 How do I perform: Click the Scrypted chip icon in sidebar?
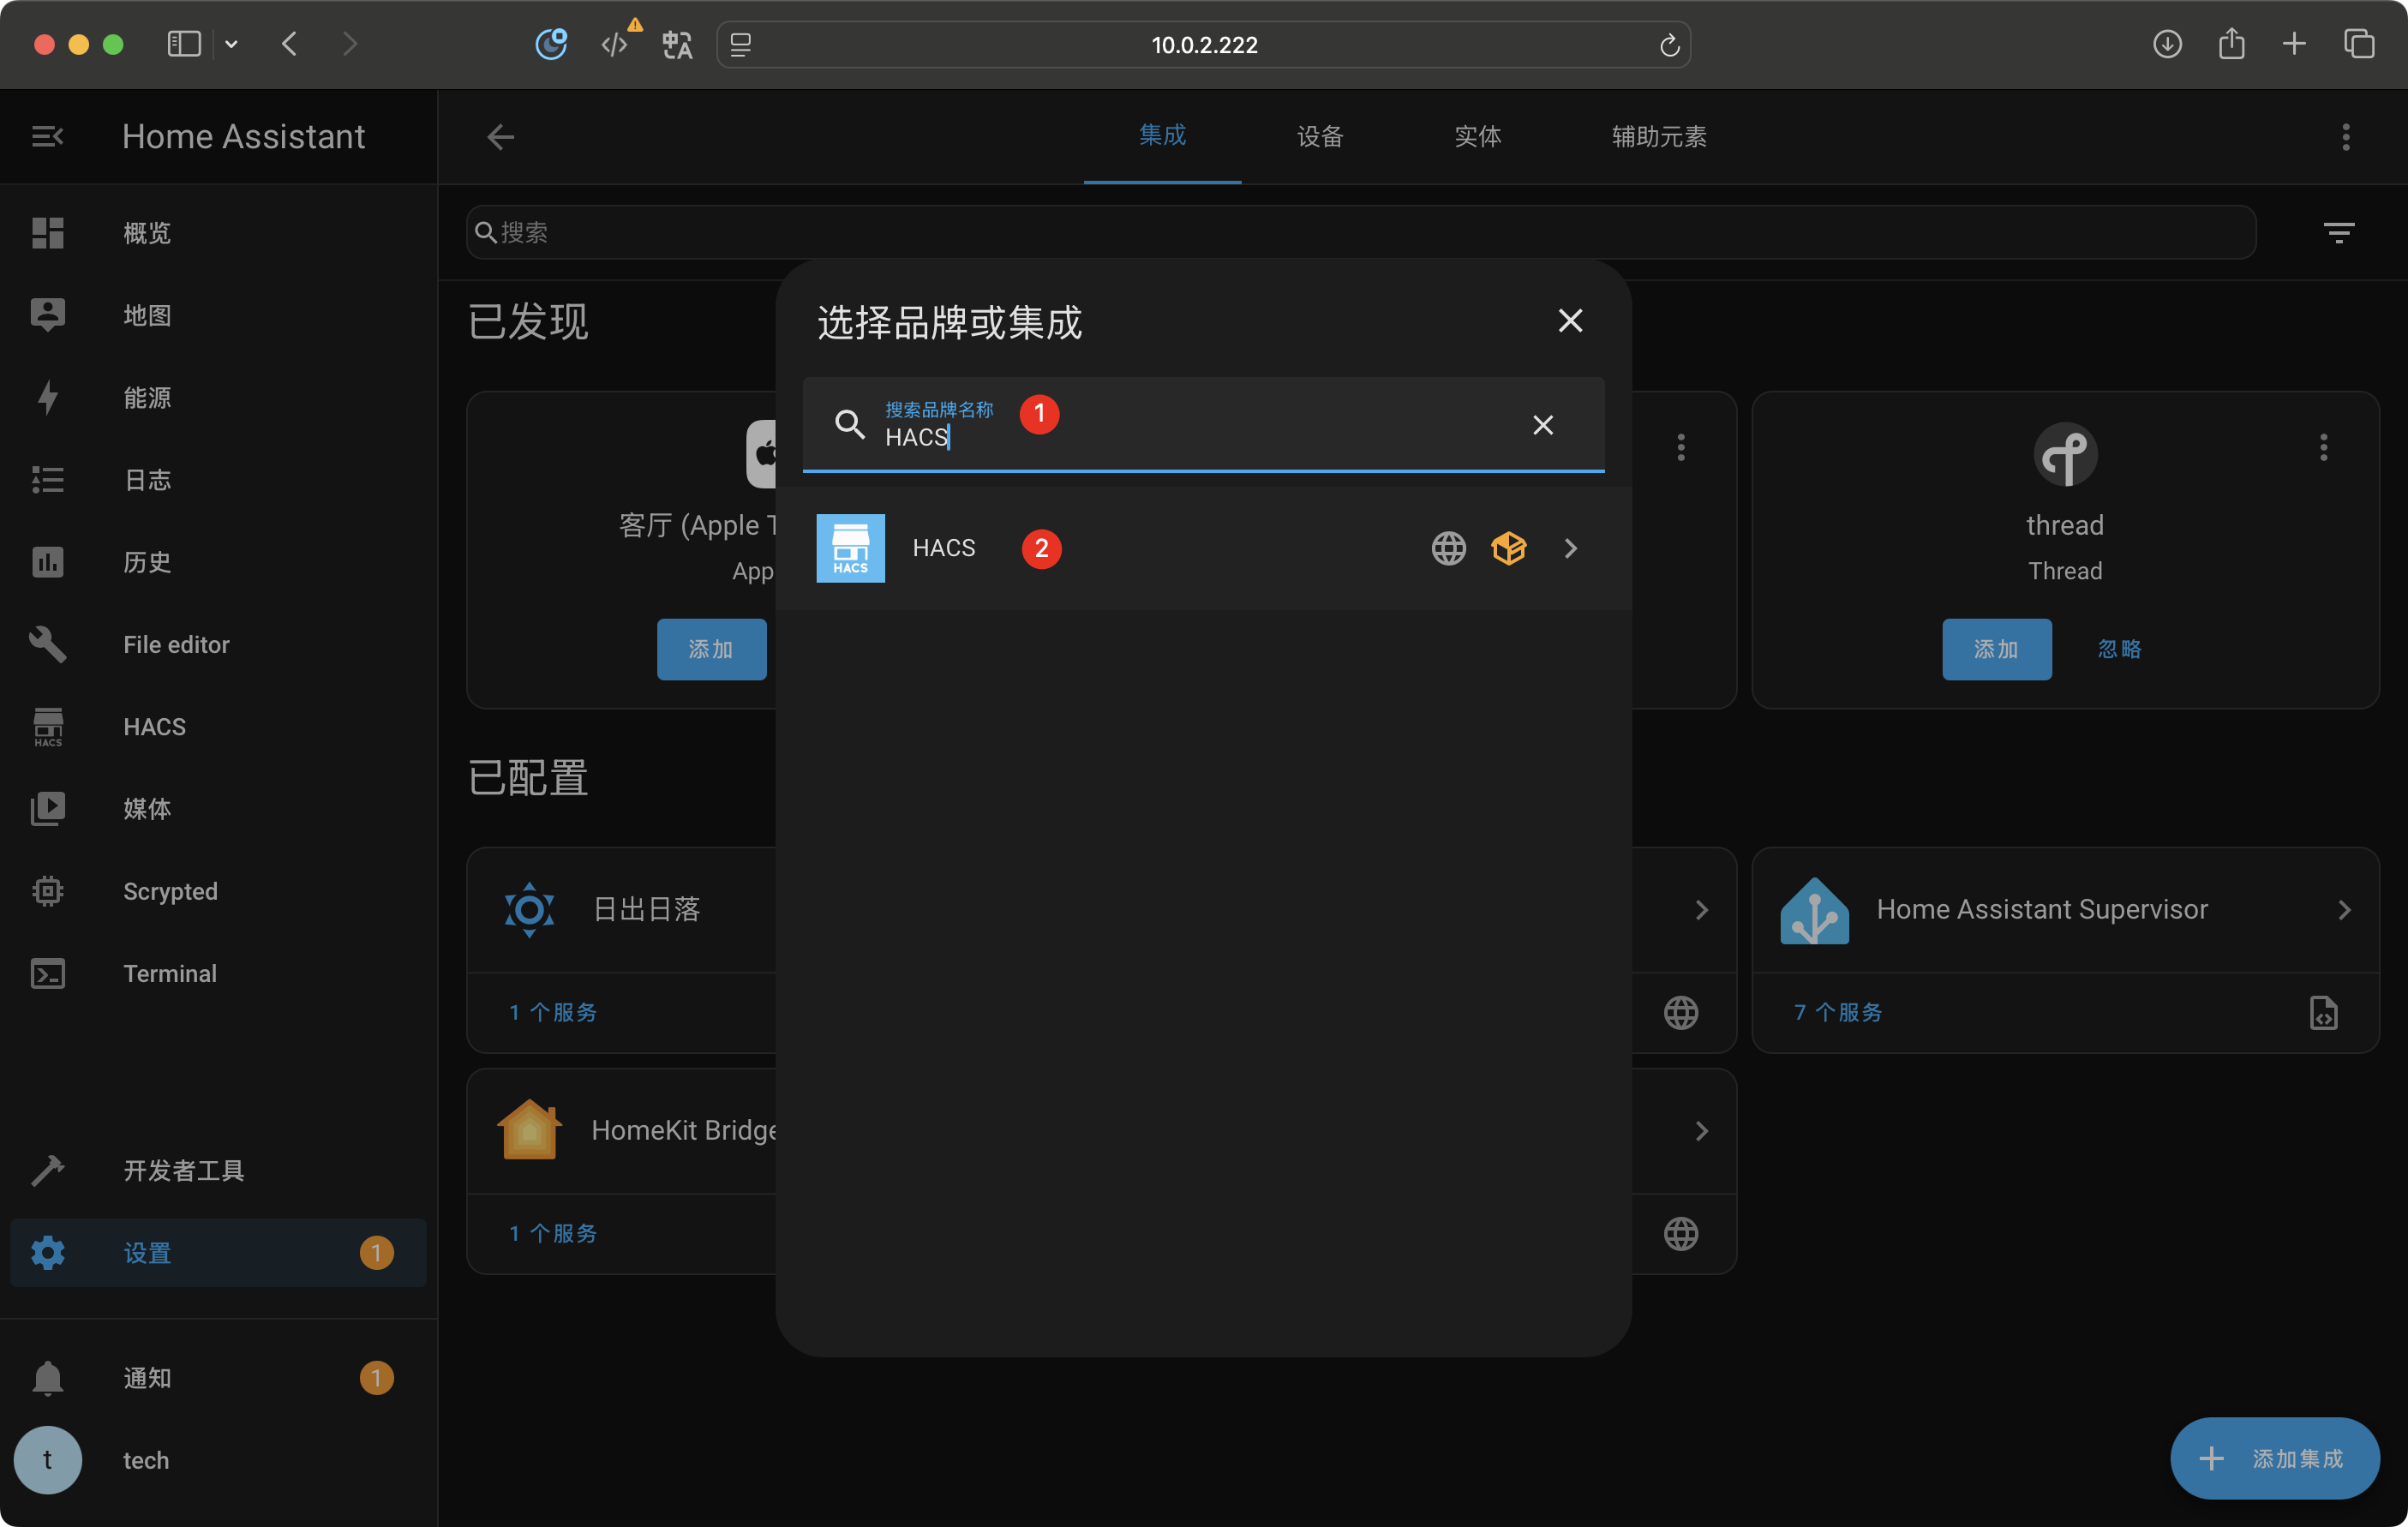click(x=47, y=891)
